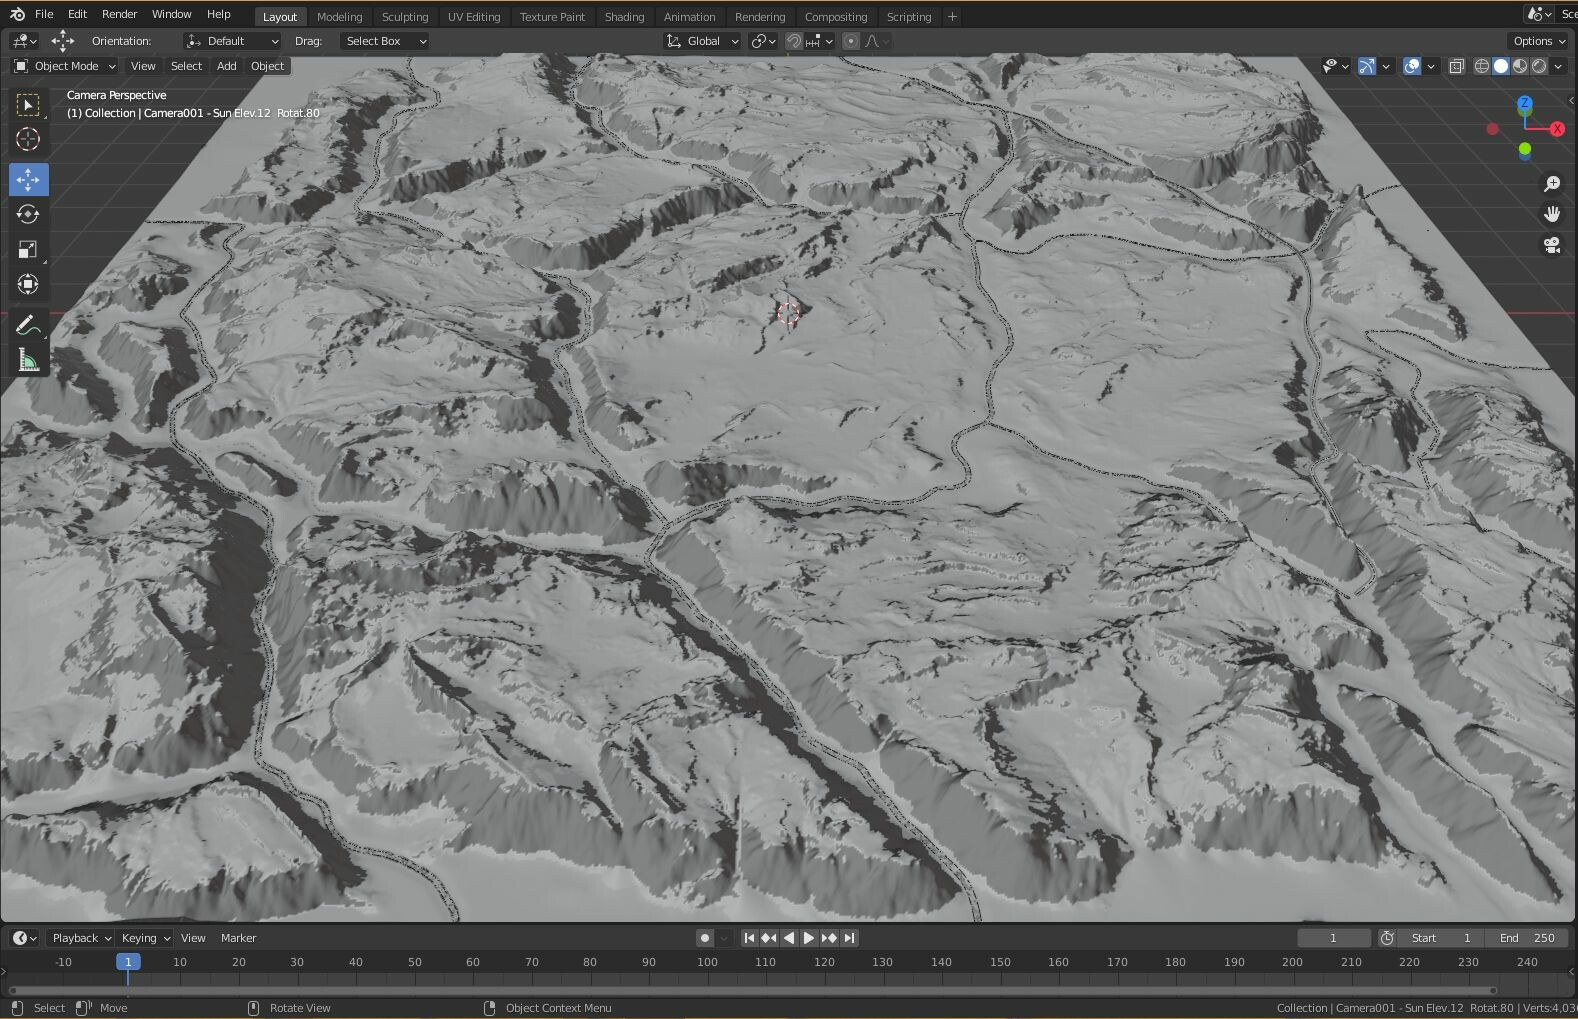Jump to the timeline end frame

coord(849,938)
